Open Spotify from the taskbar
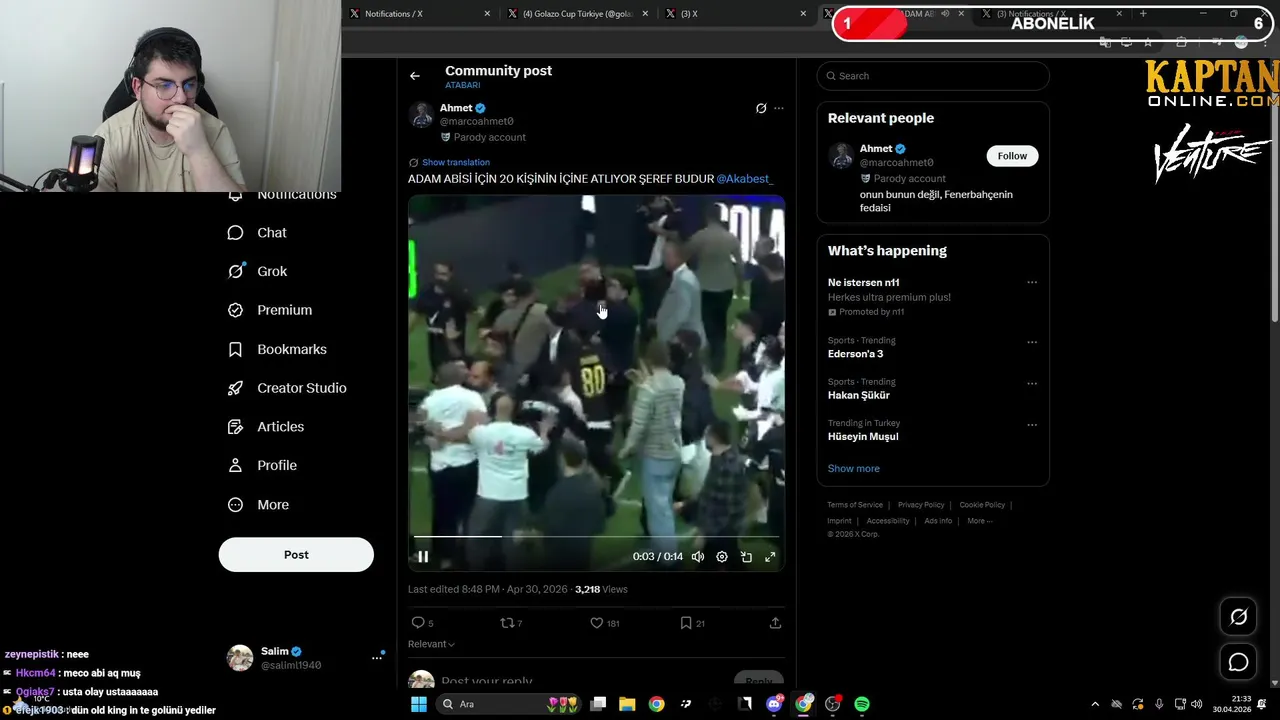1280x720 pixels. pos(862,704)
